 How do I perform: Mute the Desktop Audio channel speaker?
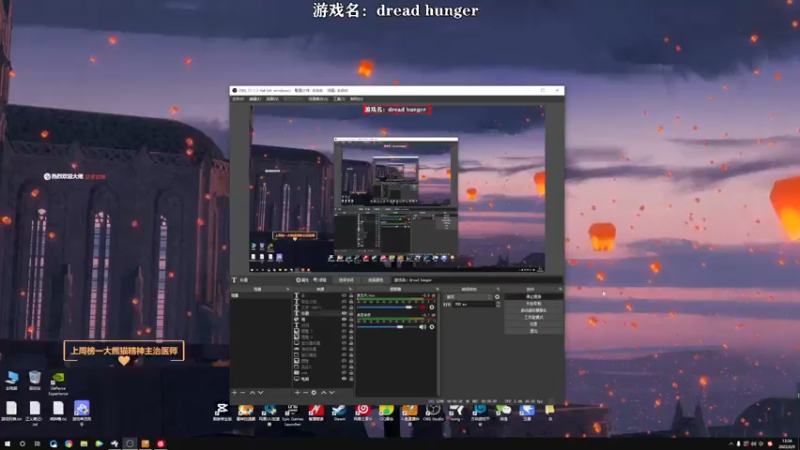(422, 327)
